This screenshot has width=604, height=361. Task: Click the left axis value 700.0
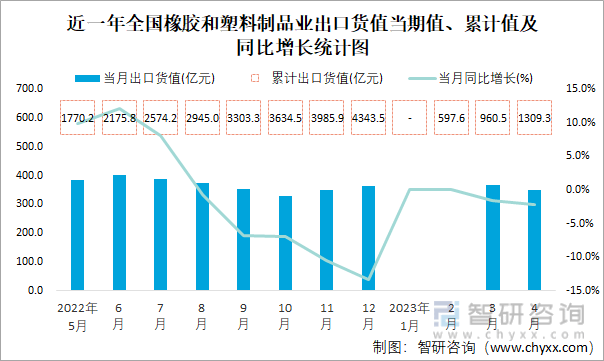click(x=29, y=88)
